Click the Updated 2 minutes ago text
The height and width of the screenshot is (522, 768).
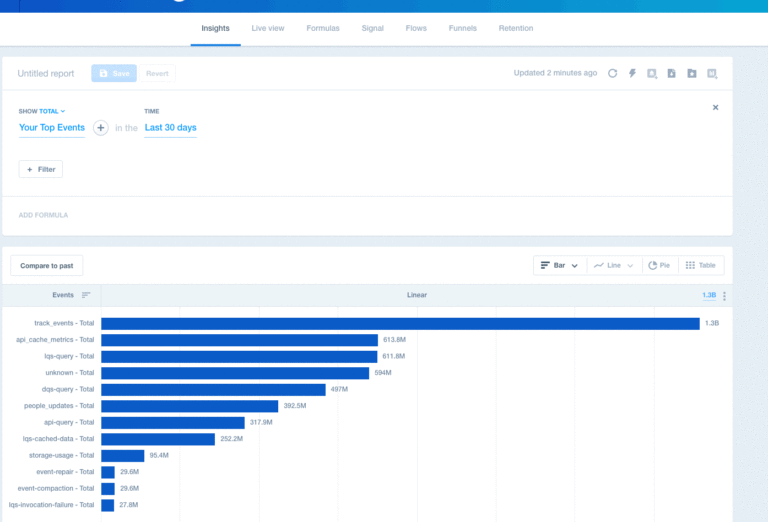pyautogui.click(x=555, y=73)
